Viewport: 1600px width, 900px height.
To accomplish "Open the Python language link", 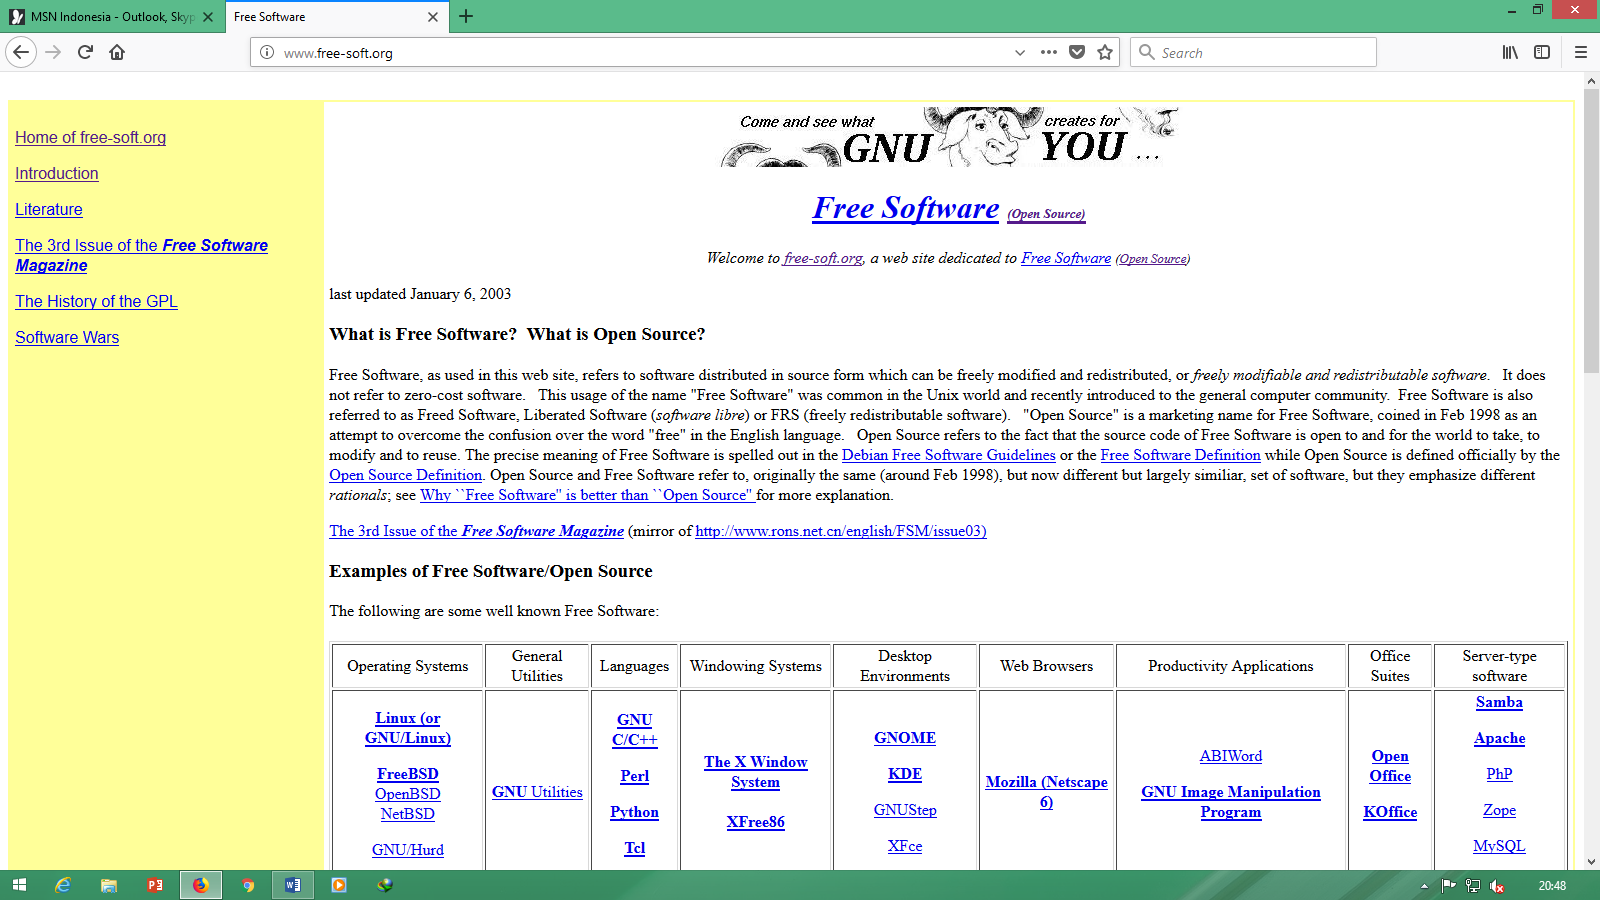I will click(x=635, y=812).
